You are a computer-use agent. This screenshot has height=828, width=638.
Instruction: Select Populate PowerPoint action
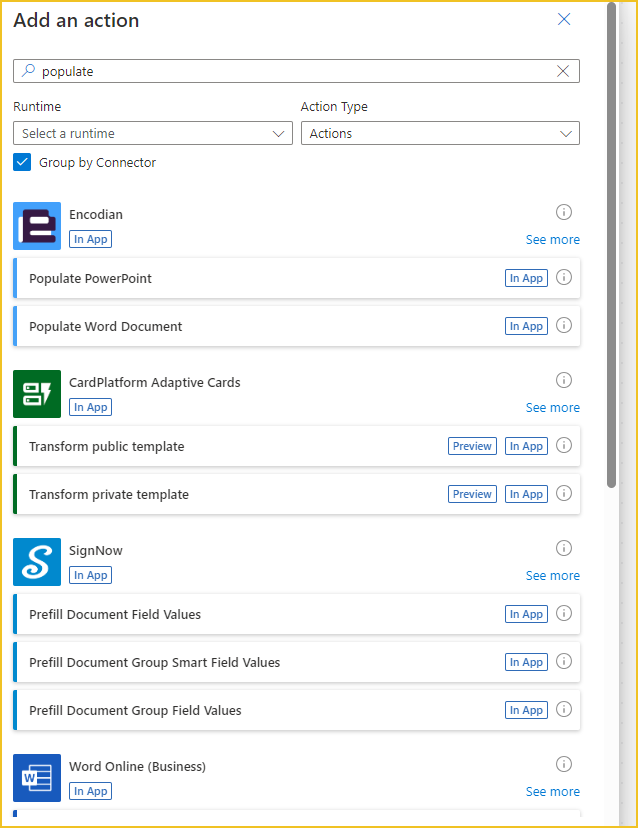pos(296,278)
